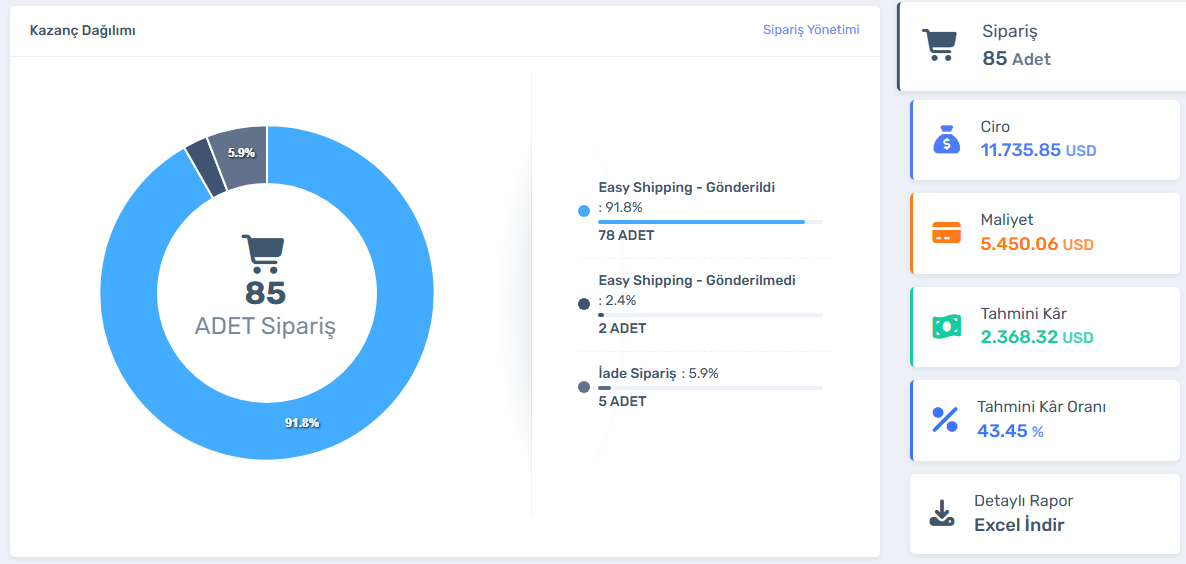Click the green banknote Tahmini Kâr icon
Image resolution: width=1186 pixels, height=564 pixels.
946,326
